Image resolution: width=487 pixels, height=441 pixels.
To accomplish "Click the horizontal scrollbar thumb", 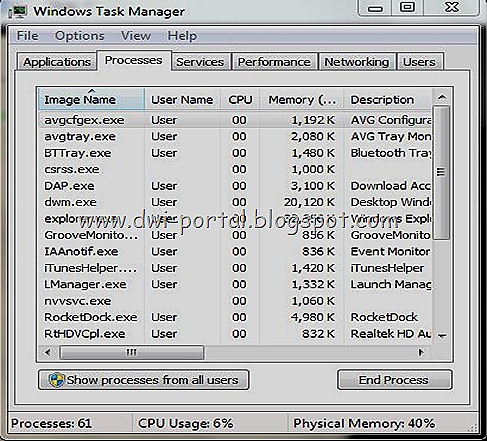I will pos(131,352).
